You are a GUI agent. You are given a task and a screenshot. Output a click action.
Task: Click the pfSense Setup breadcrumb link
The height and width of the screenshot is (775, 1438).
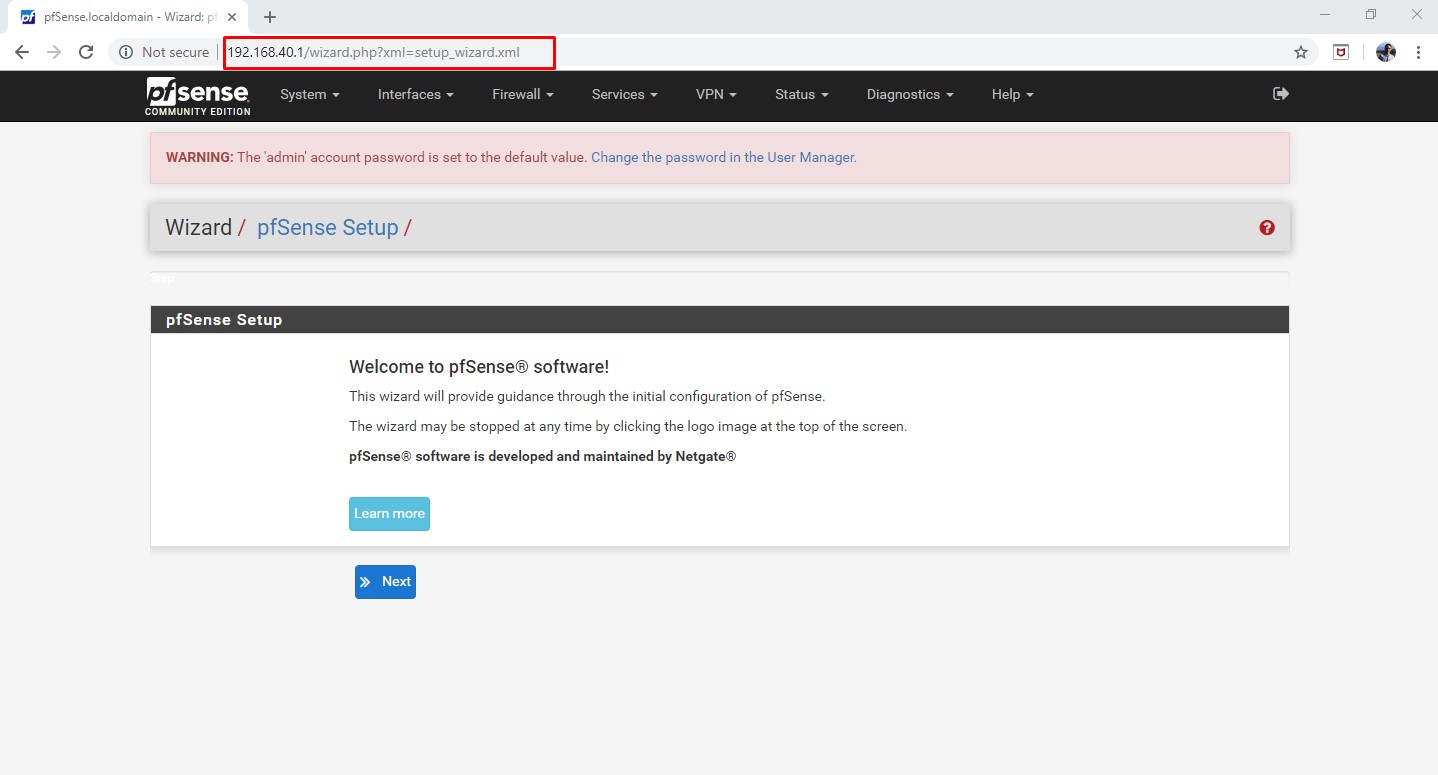[x=328, y=228]
